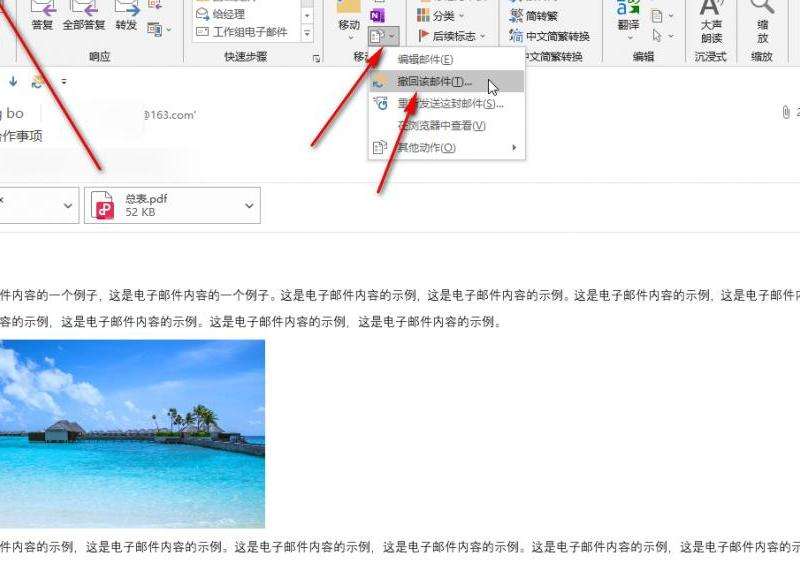Click the OneNote icon
Image resolution: width=800 pixels, height=581 pixels.
pyautogui.click(x=377, y=16)
